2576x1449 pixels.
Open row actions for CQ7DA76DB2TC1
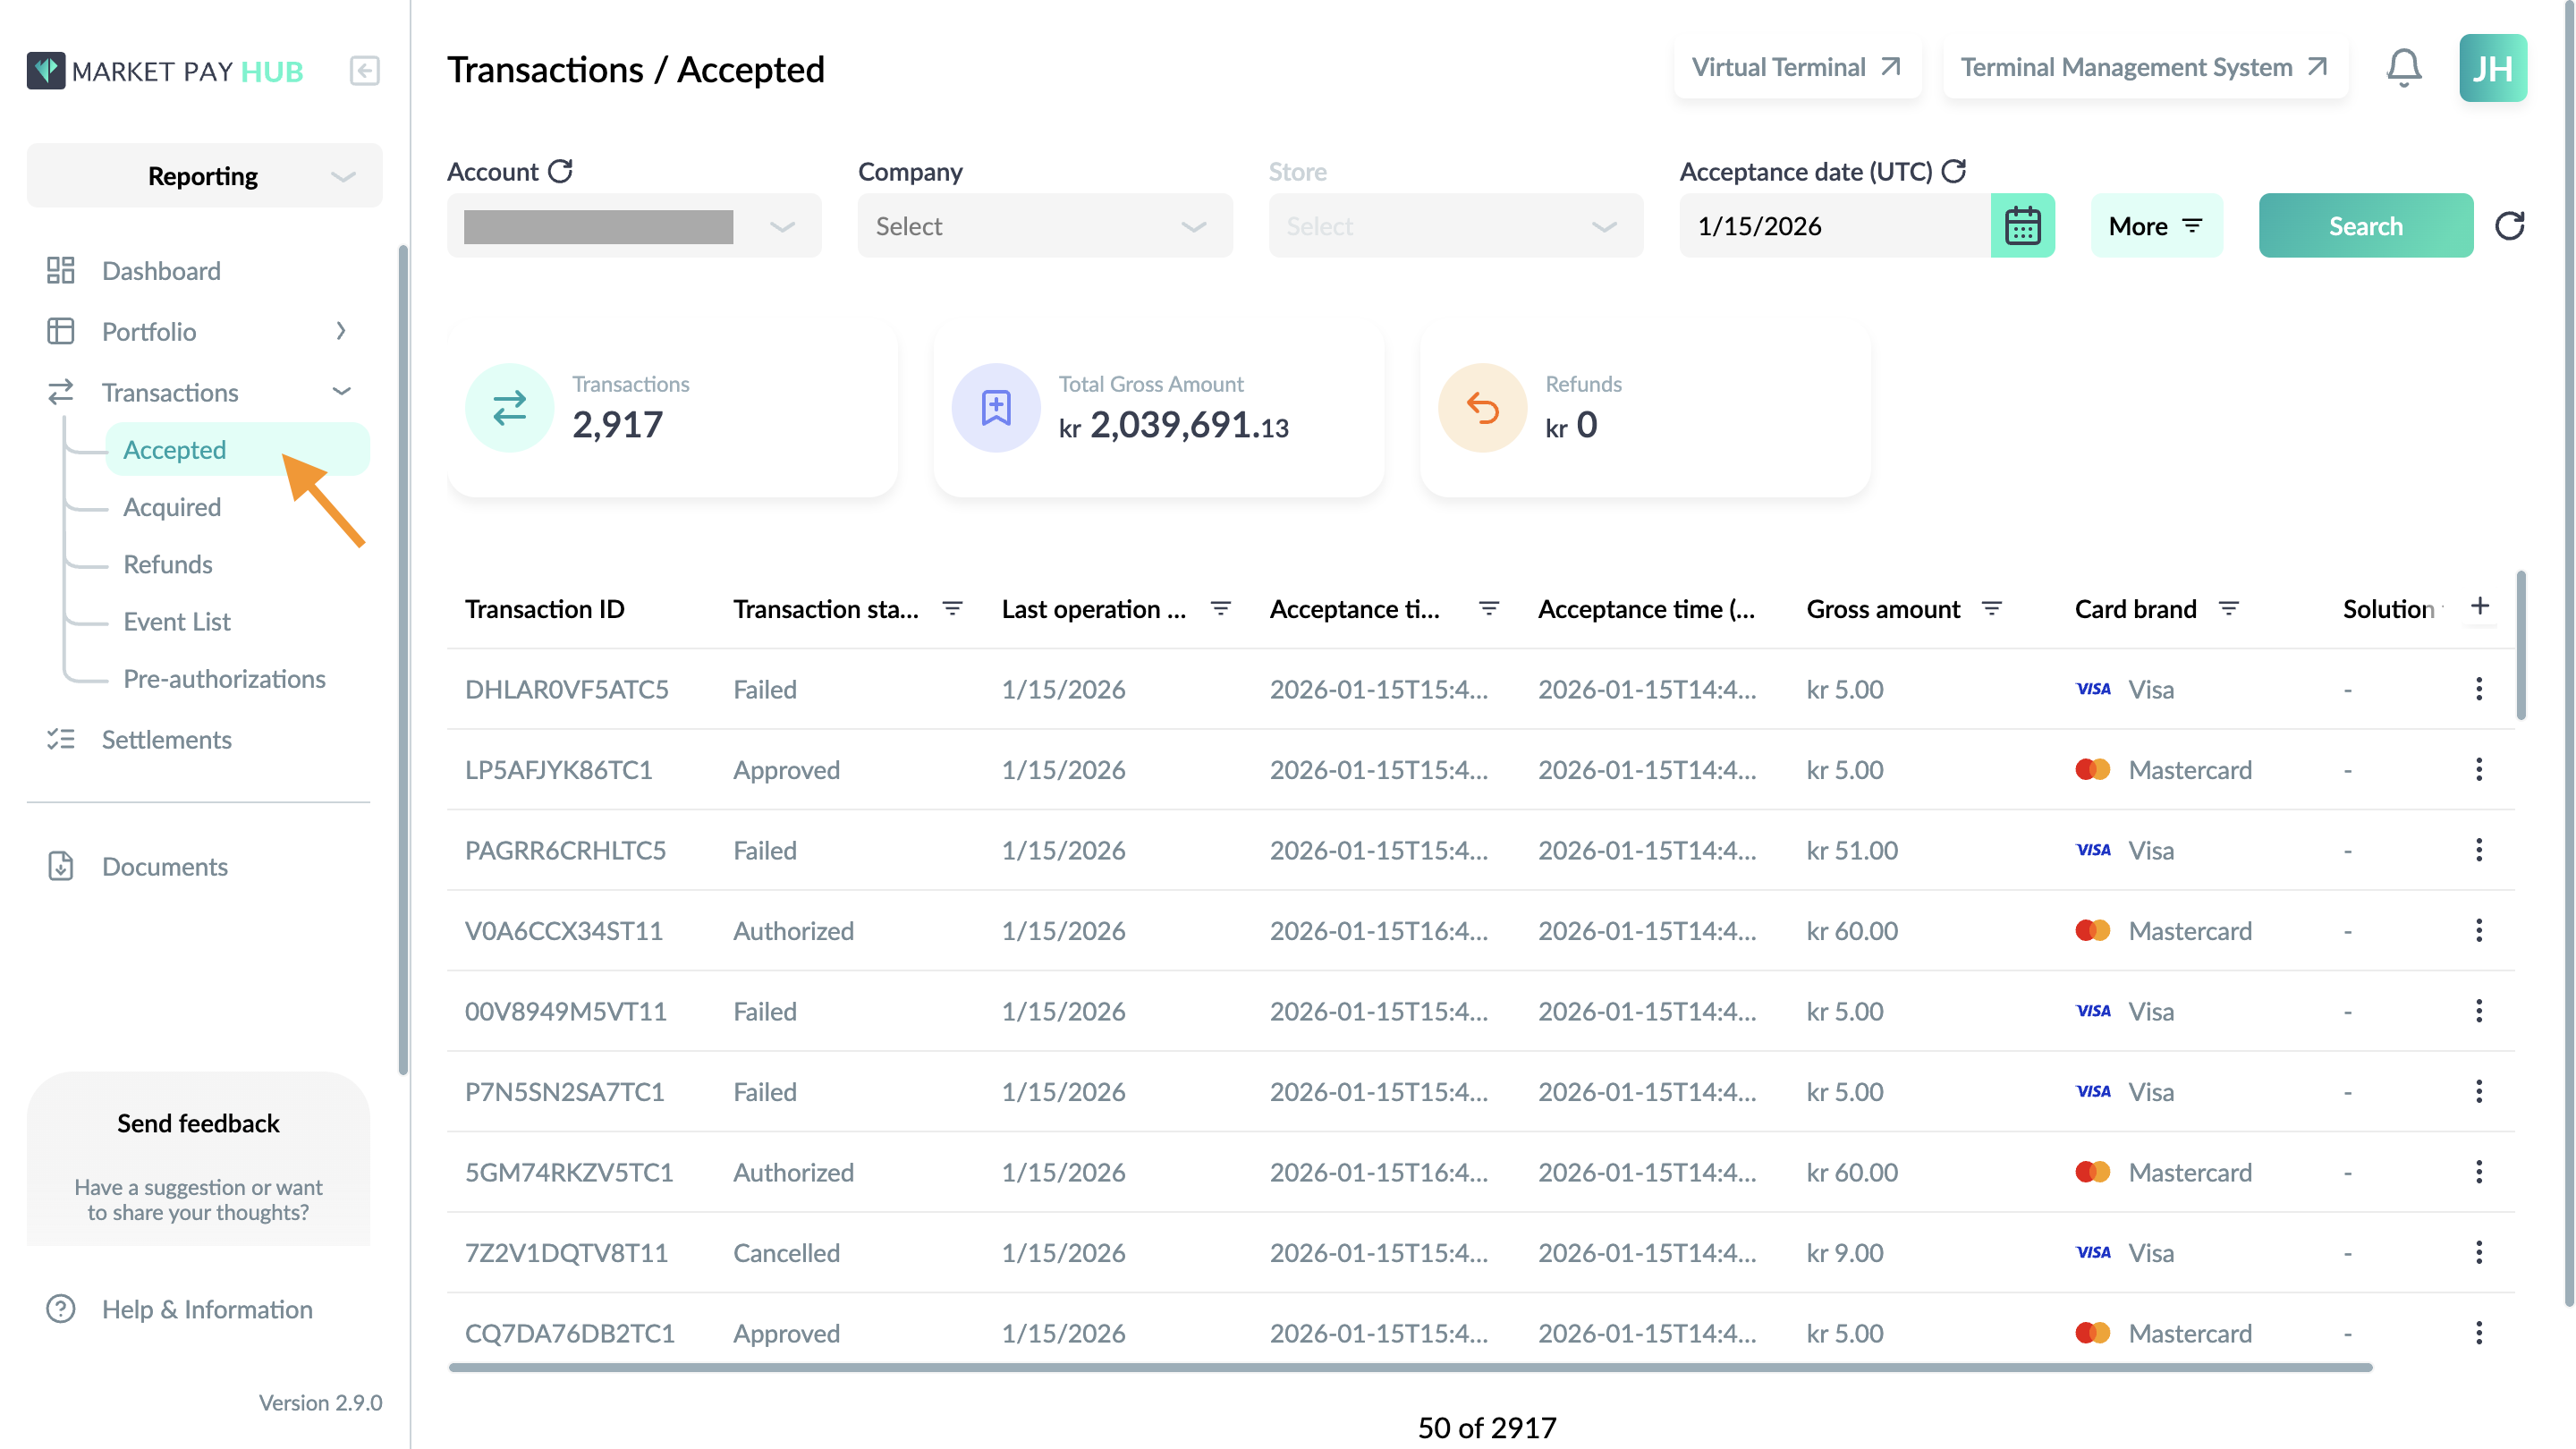click(2478, 1333)
